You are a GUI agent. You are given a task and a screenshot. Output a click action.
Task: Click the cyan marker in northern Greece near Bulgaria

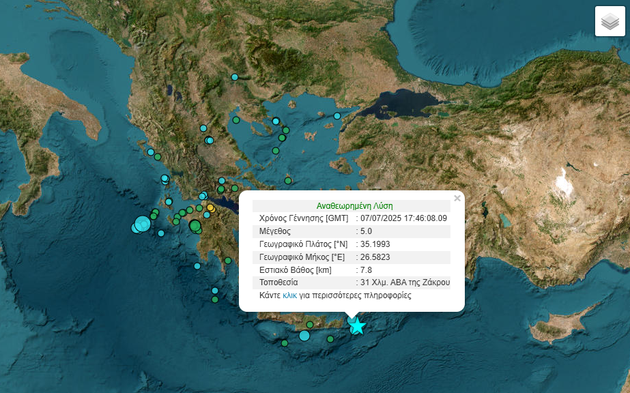[x=235, y=77]
